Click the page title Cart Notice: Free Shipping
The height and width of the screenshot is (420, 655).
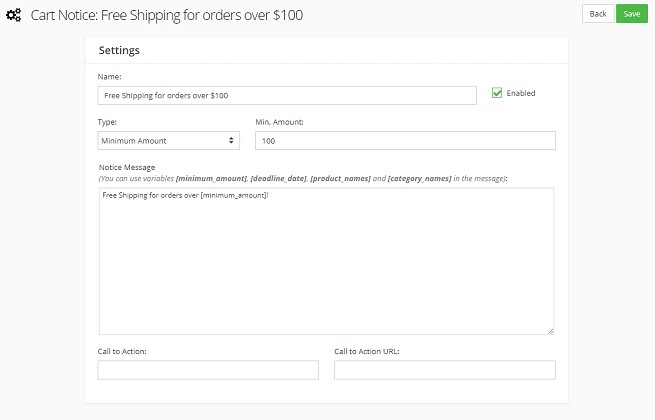point(167,15)
